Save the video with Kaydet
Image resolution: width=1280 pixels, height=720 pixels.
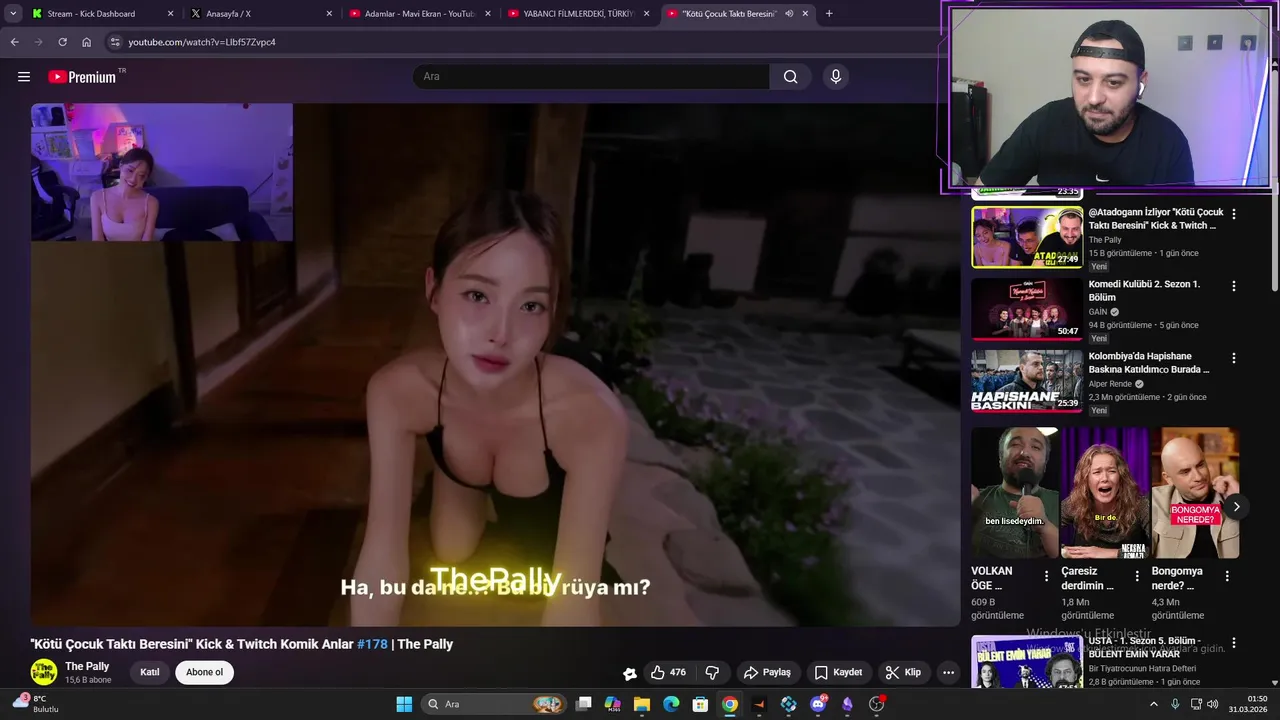[838, 673]
